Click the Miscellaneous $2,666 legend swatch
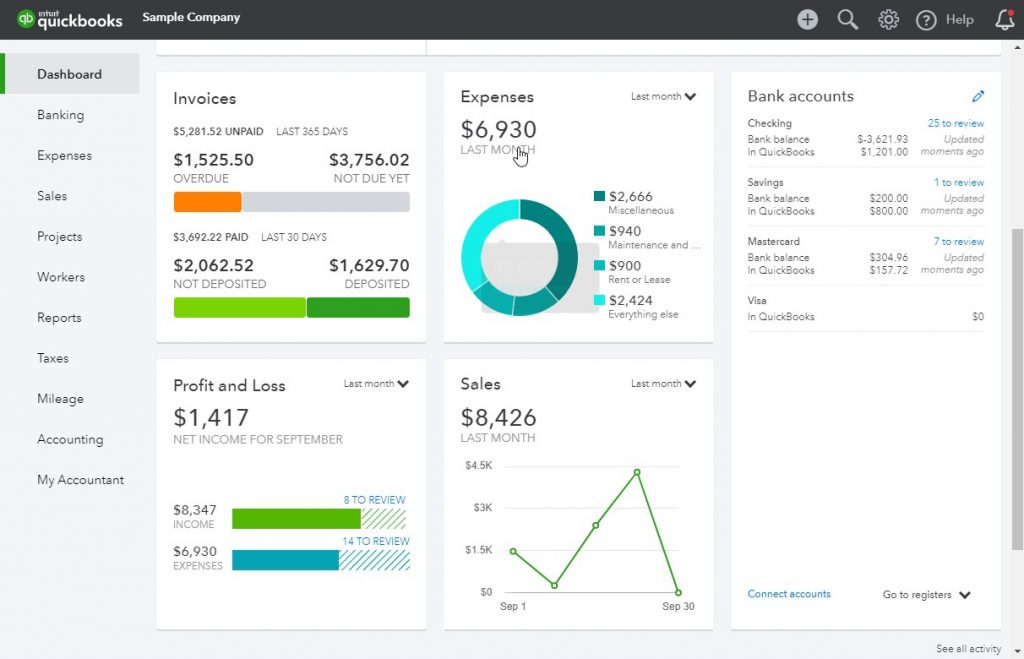1024x659 pixels. pos(599,197)
